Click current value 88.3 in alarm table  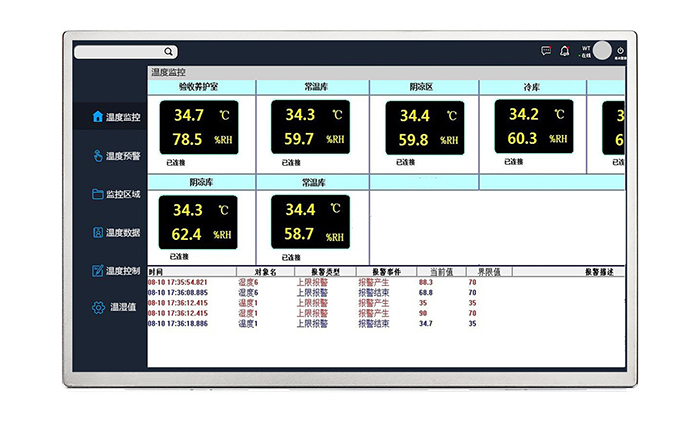(426, 283)
